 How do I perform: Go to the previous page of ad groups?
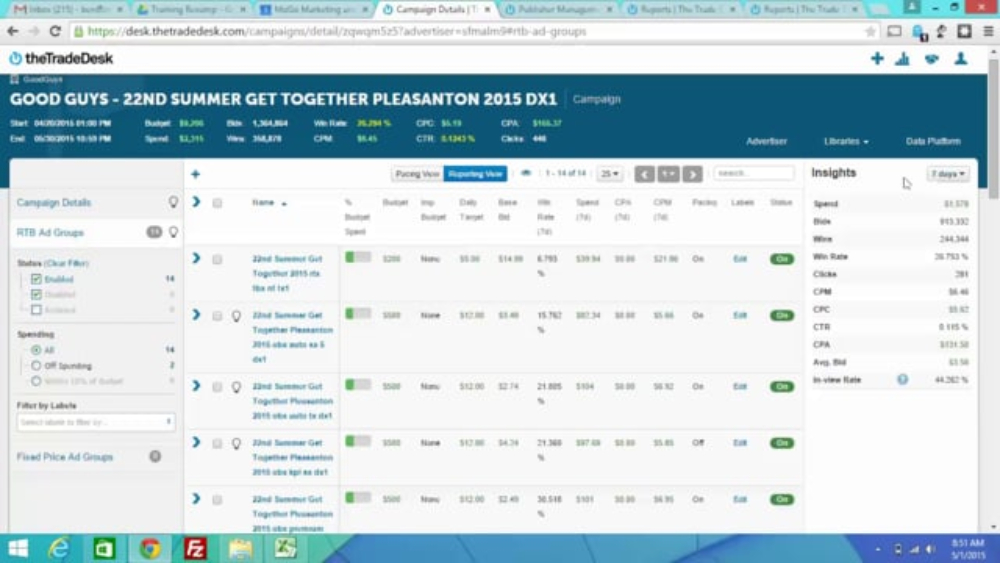coord(644,173)
